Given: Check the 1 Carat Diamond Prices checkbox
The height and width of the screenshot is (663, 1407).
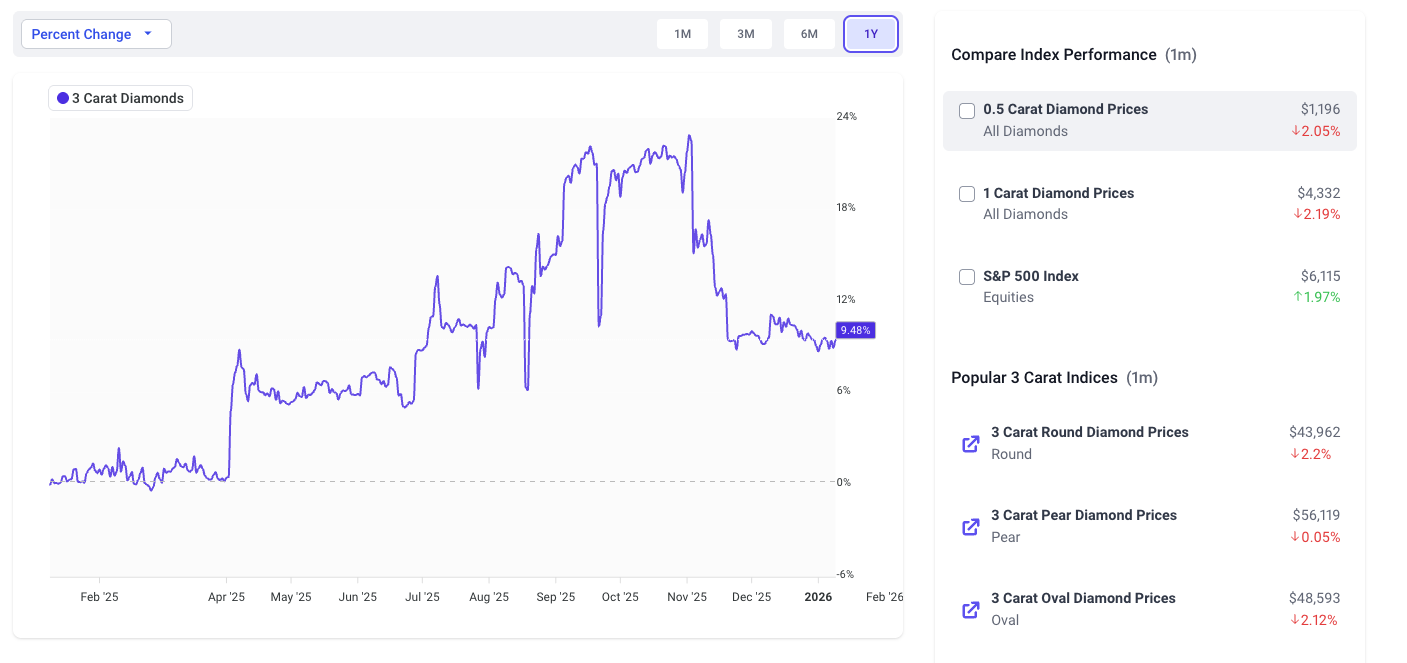Looking at the screenshot, I should (967, 193).
